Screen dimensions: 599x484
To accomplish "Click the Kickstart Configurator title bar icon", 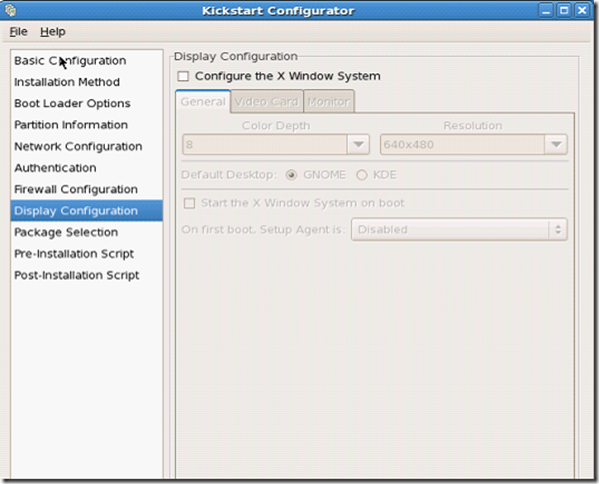I will click(x=10, y=10).
